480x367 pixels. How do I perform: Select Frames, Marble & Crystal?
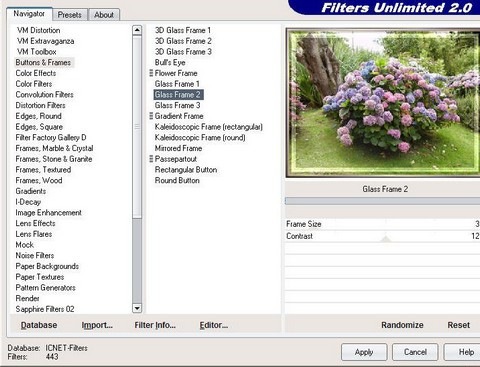pyautogui.click(x=54, y=148)
